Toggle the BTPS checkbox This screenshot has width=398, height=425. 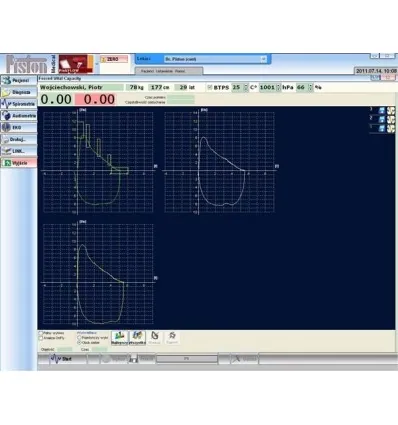(210, 87)
